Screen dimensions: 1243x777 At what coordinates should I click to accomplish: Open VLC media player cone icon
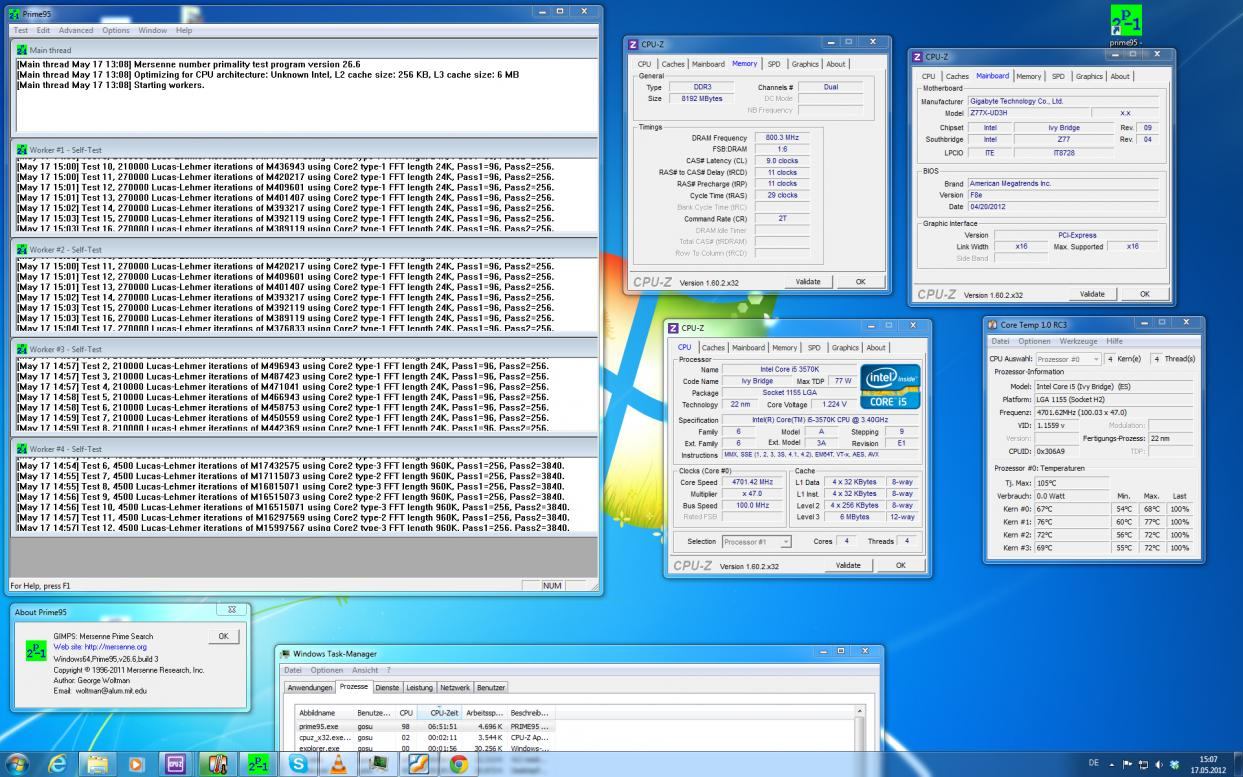coord(338,764)
